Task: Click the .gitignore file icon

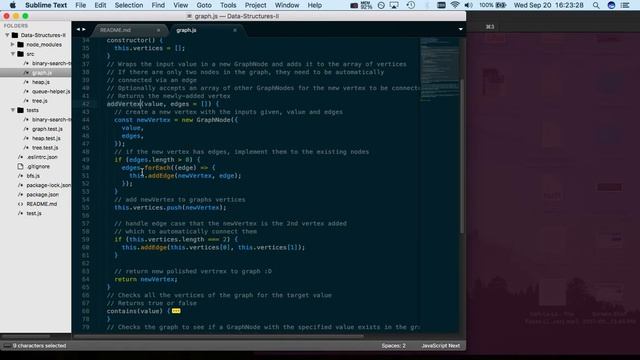Action: point(20,167)
